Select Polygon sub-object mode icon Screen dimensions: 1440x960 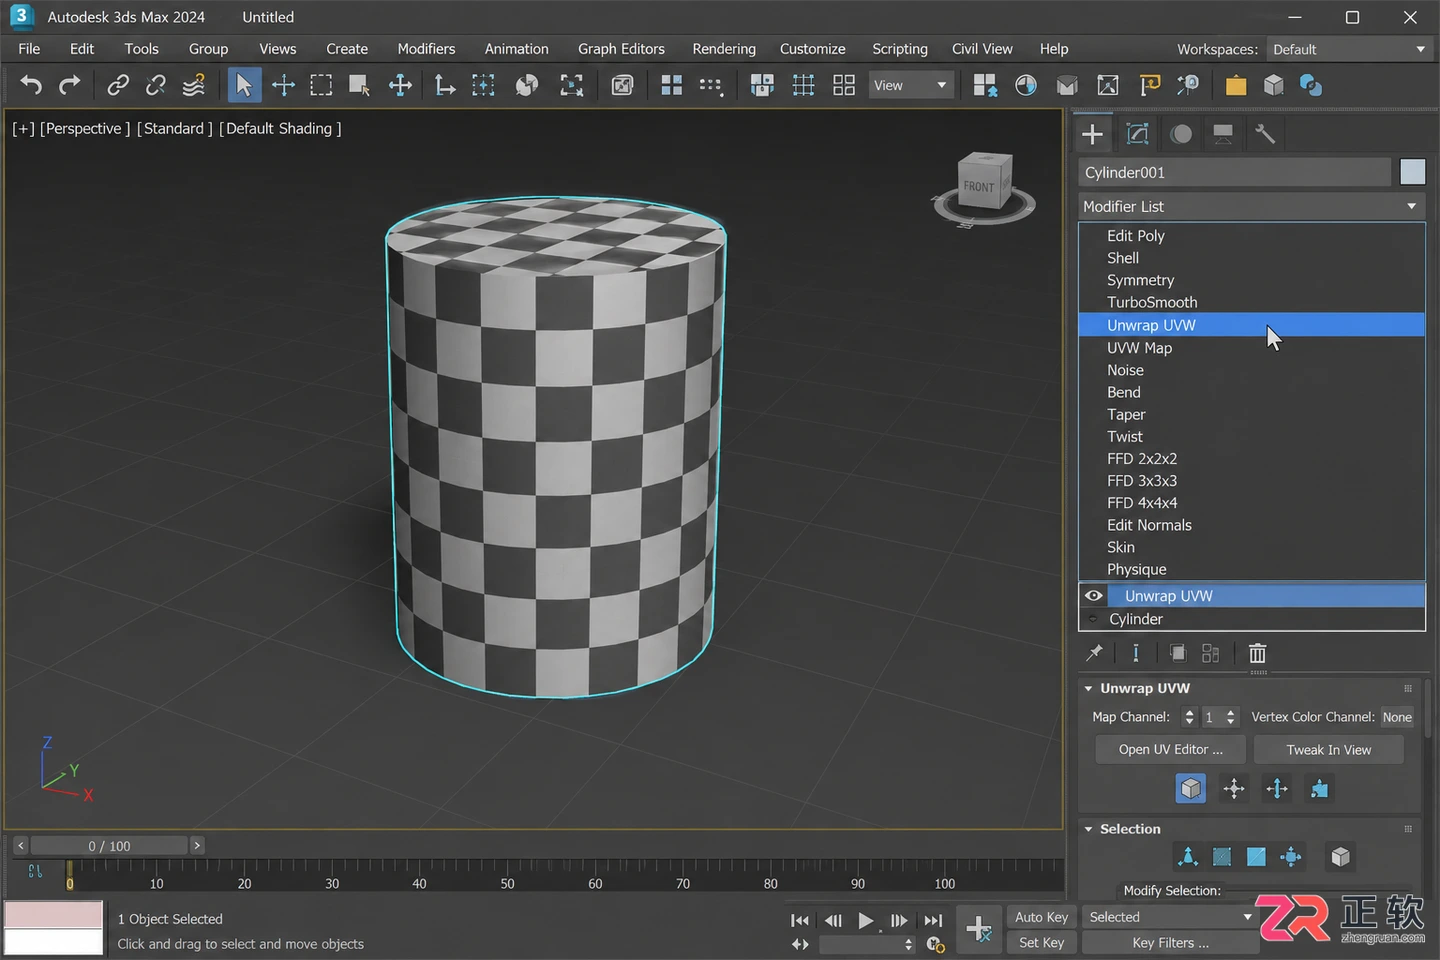pos(1256,857)
